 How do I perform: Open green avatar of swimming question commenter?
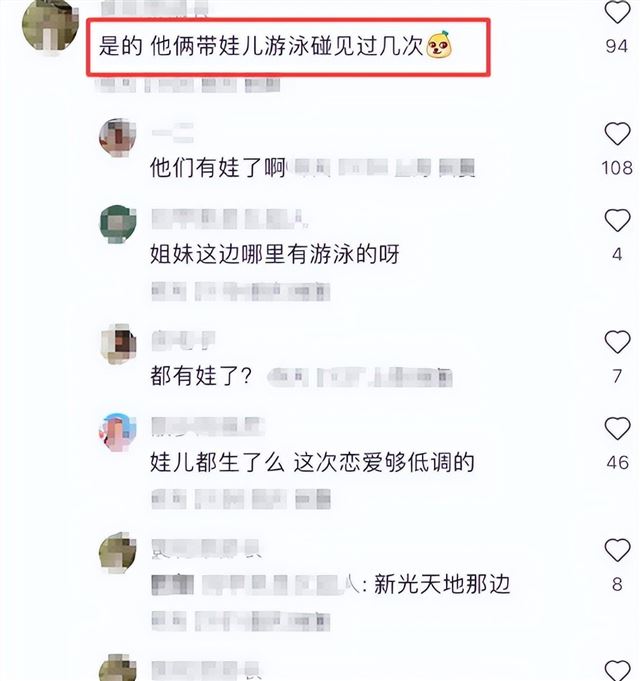[x=118, y=224]
